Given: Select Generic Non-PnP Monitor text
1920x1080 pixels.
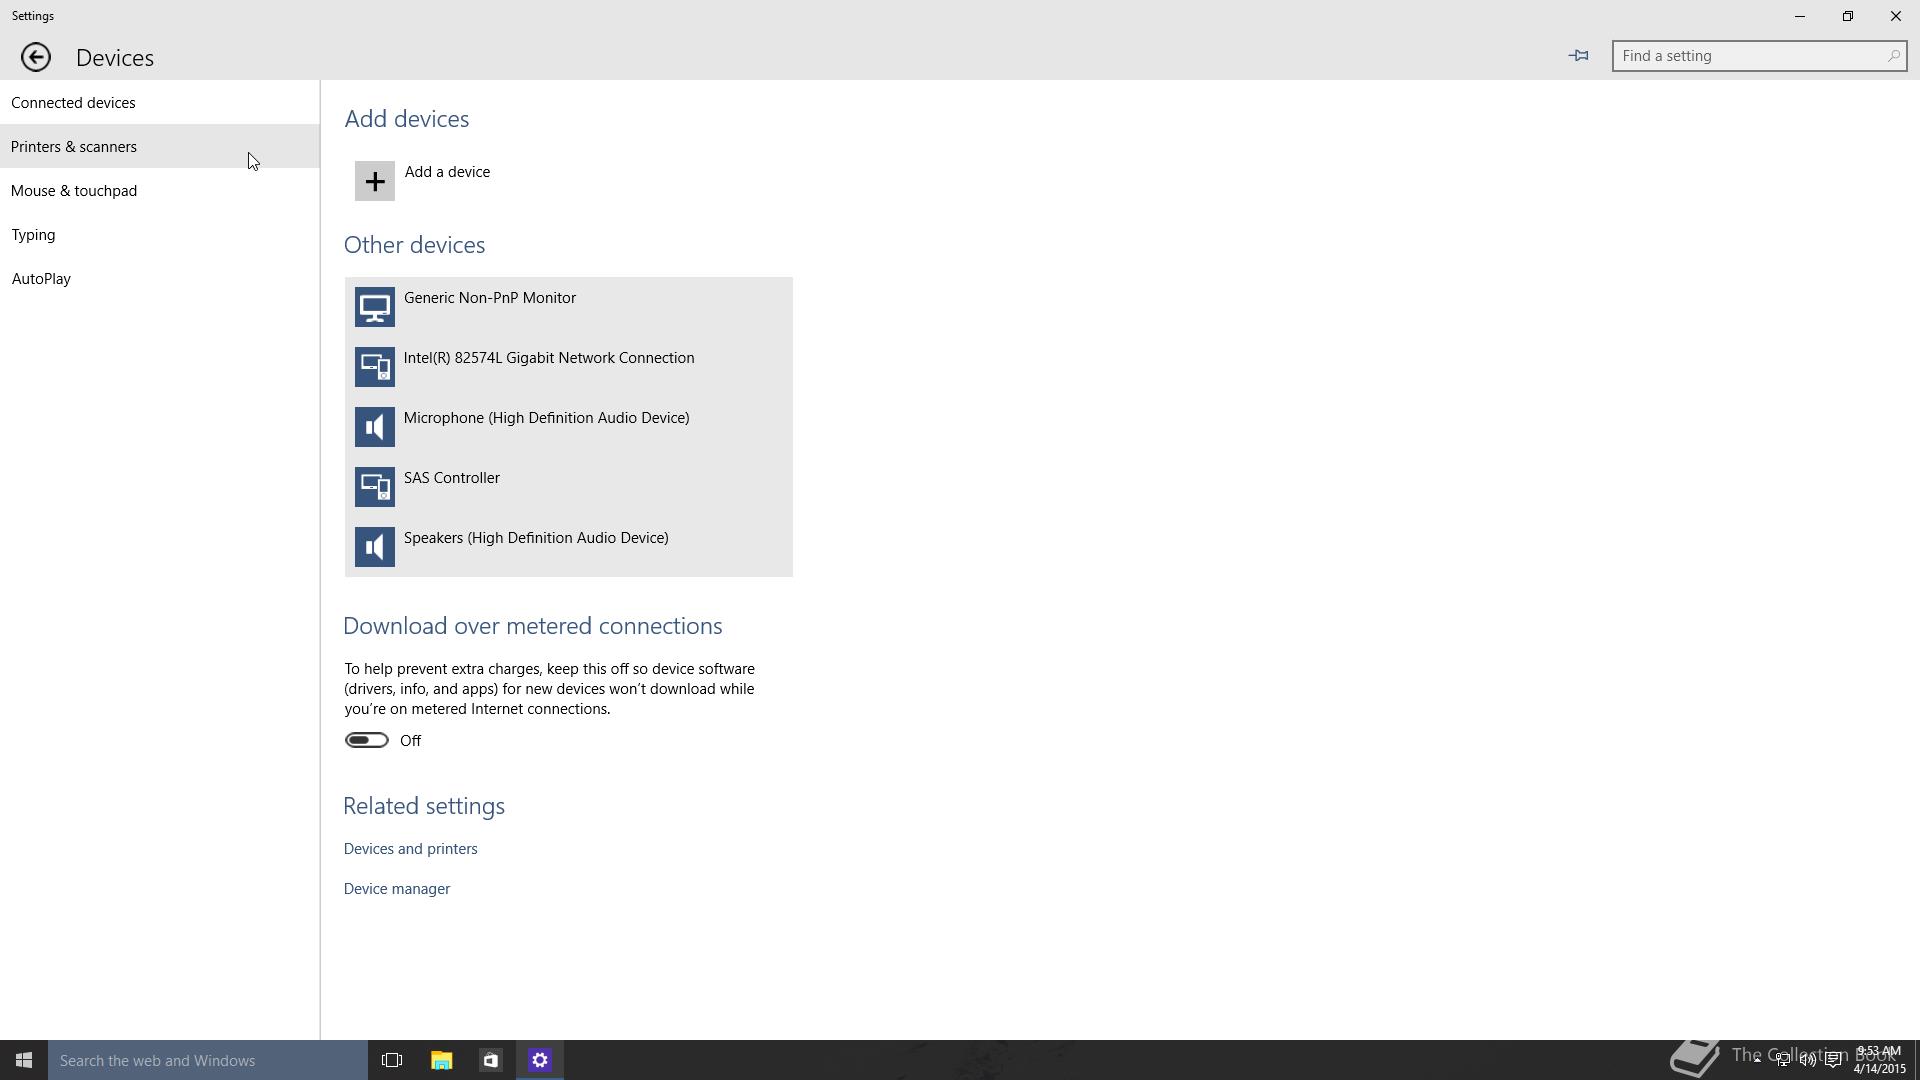Looking at the screenshot, I should [x=490, y=298].
